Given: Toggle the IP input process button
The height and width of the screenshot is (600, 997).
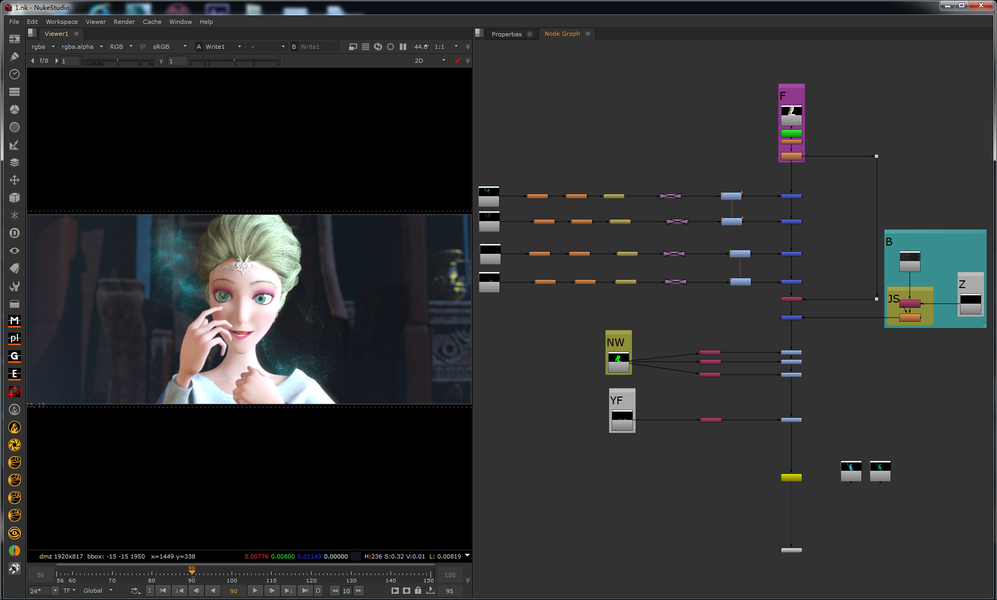Looking at the screenshot, I should point(142,46).
